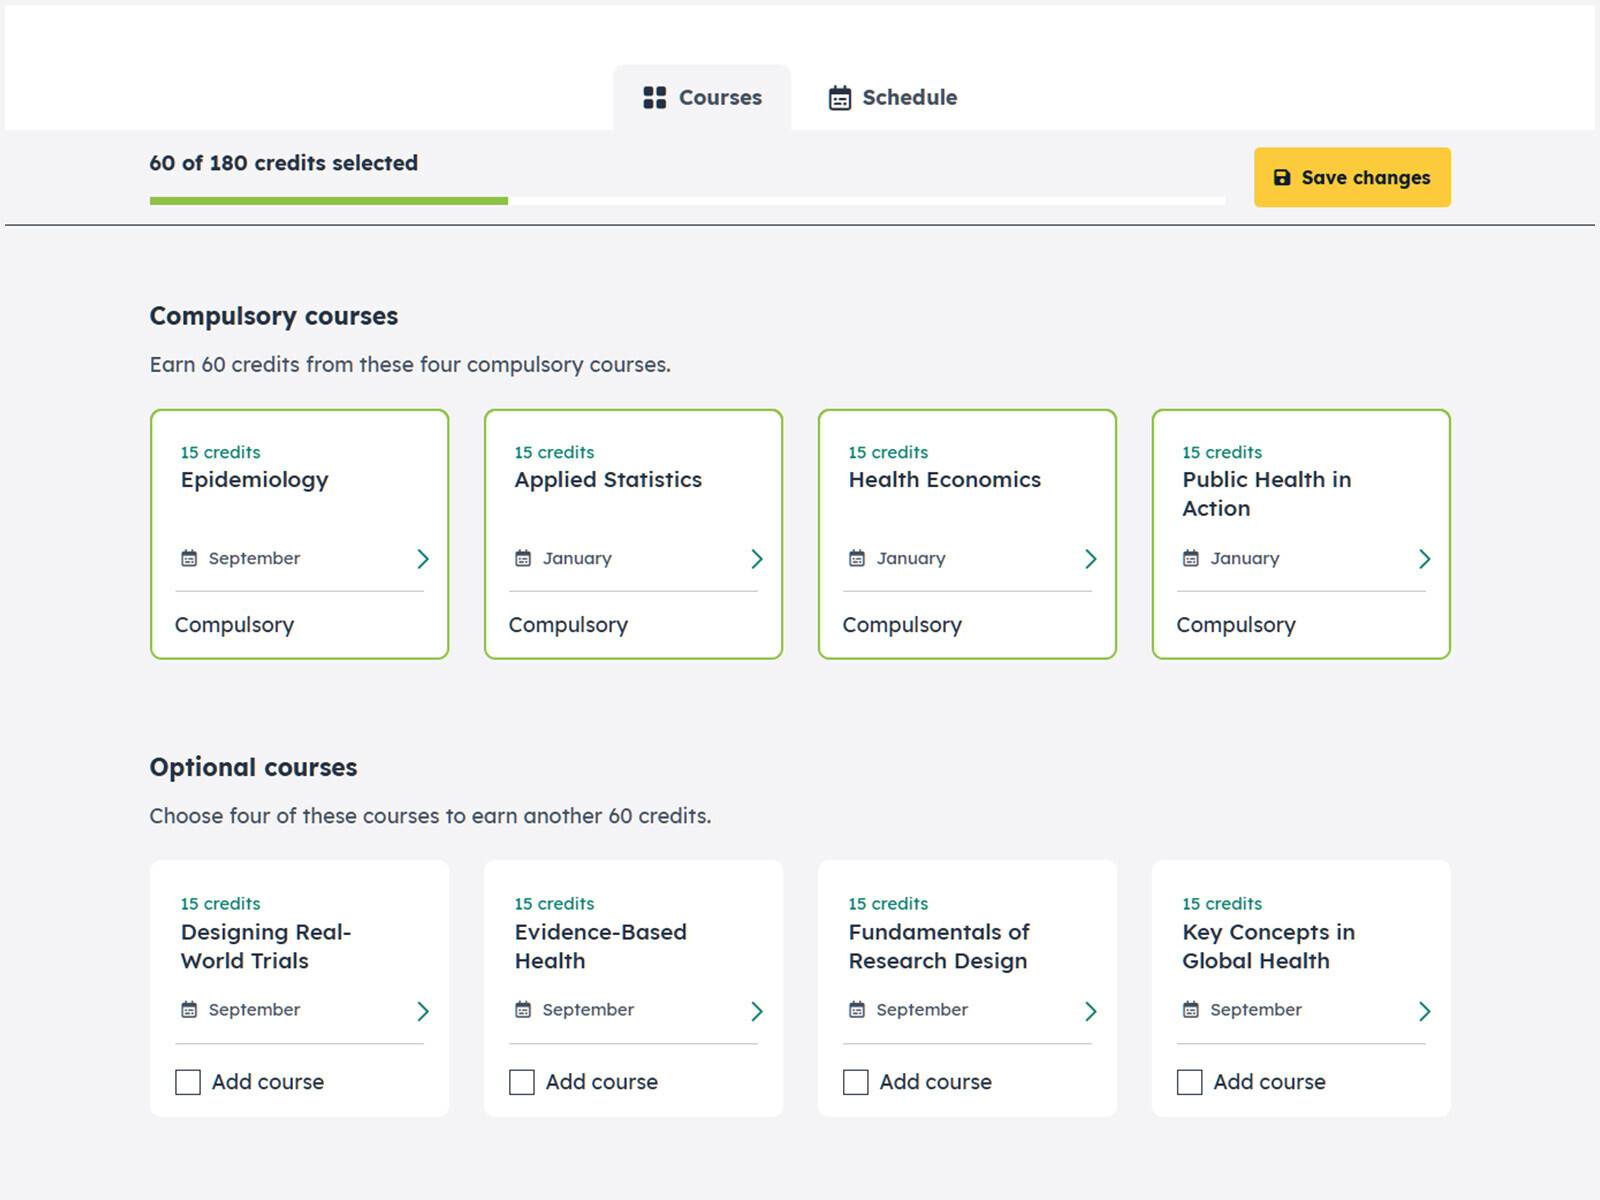Viewport: 1600px width, 1200px height.
Task: Click calendar icon on Designing Real-World Trials
Action: [189, 1010]
